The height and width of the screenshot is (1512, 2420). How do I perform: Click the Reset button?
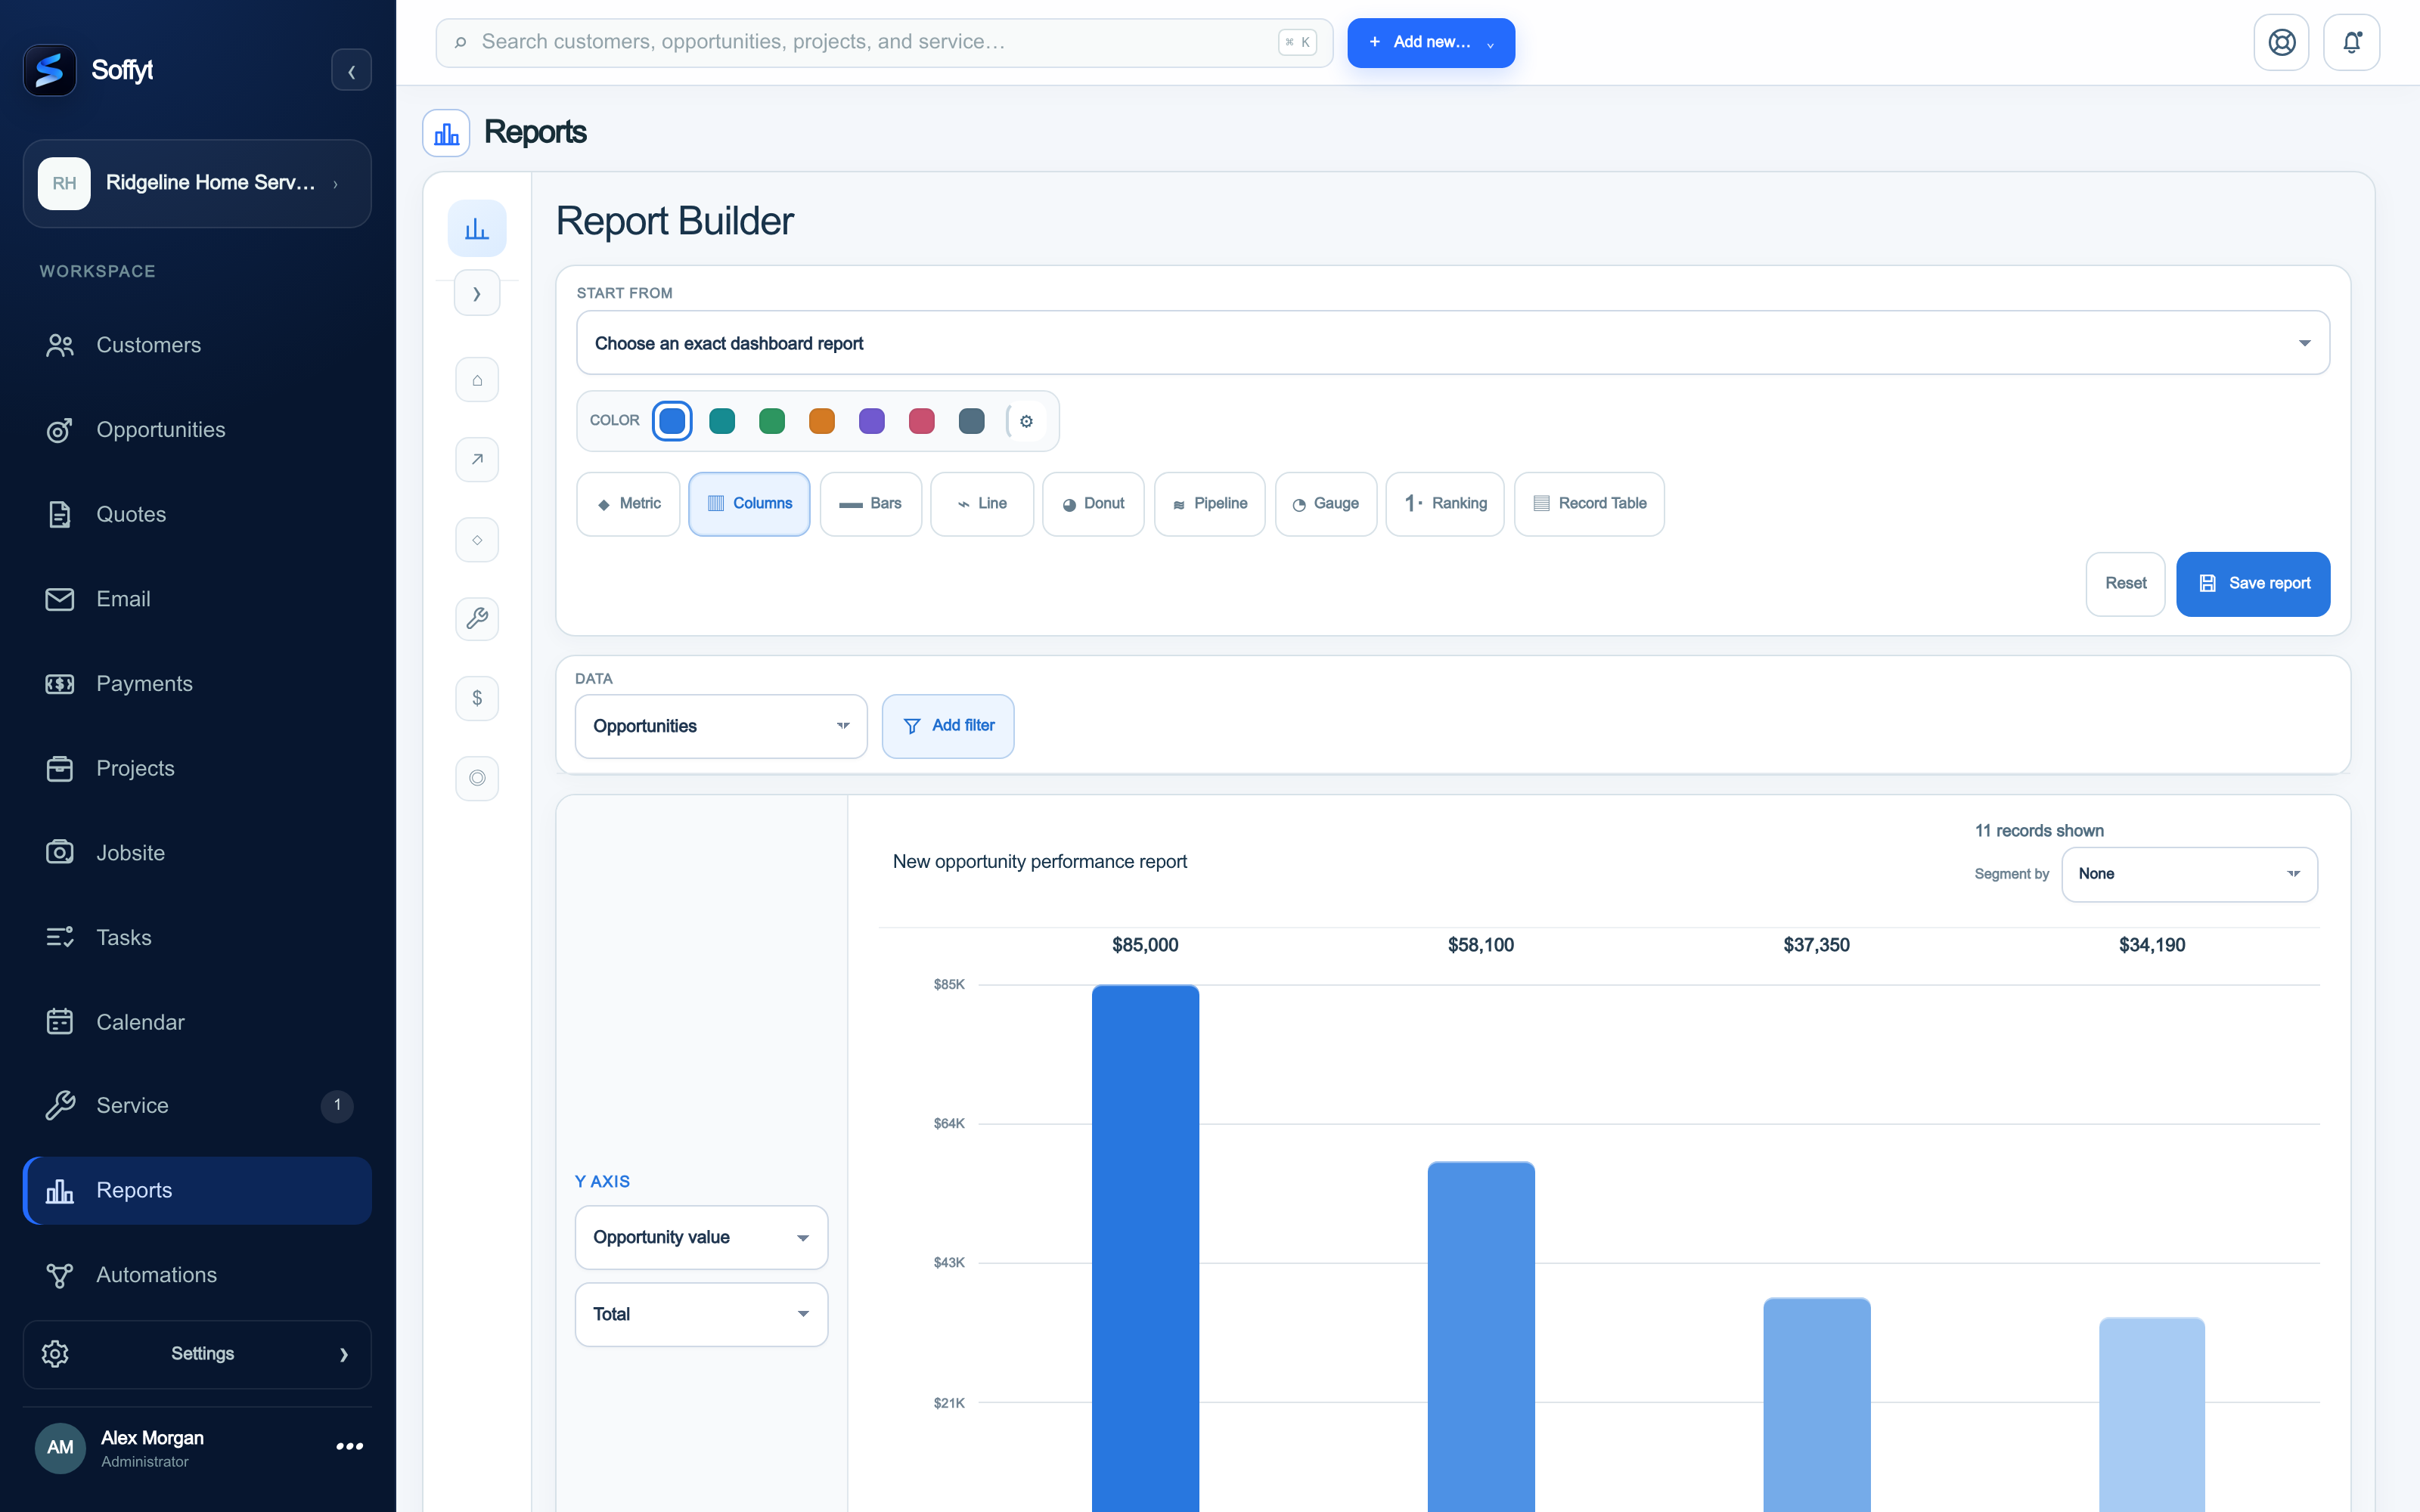coord(2125,584)
